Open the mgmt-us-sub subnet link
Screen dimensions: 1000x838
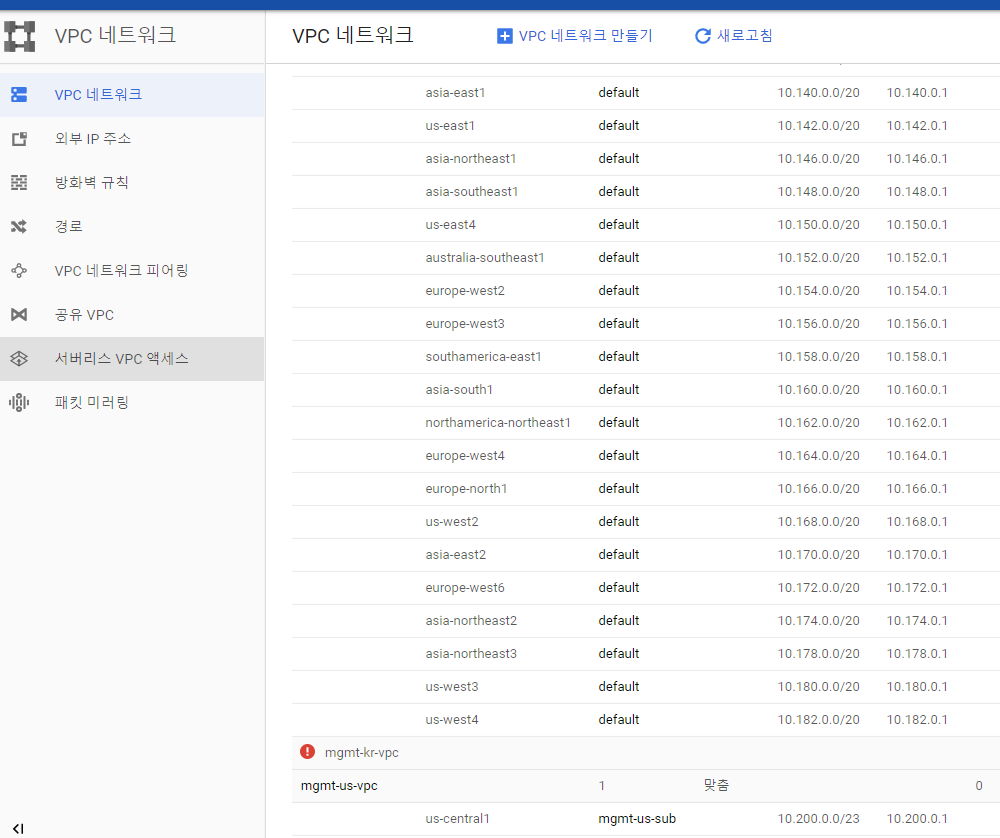click(x=637, y=818)
